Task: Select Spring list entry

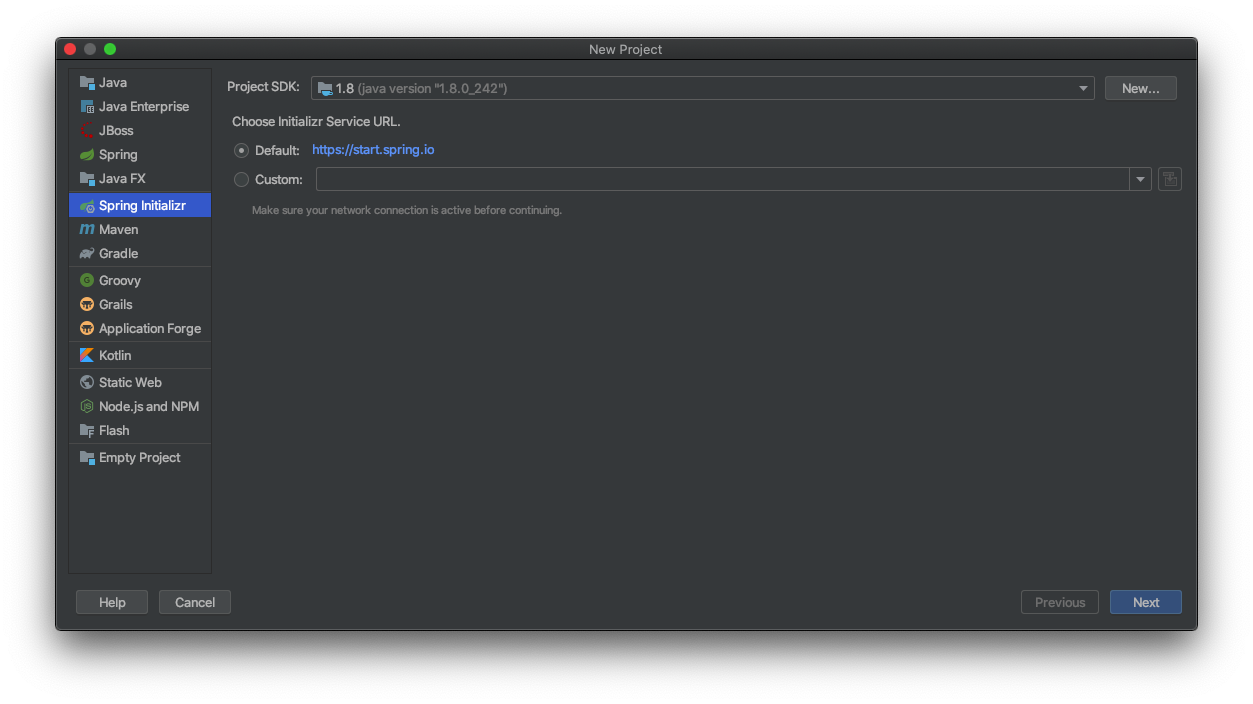Action: click(140, 154)
